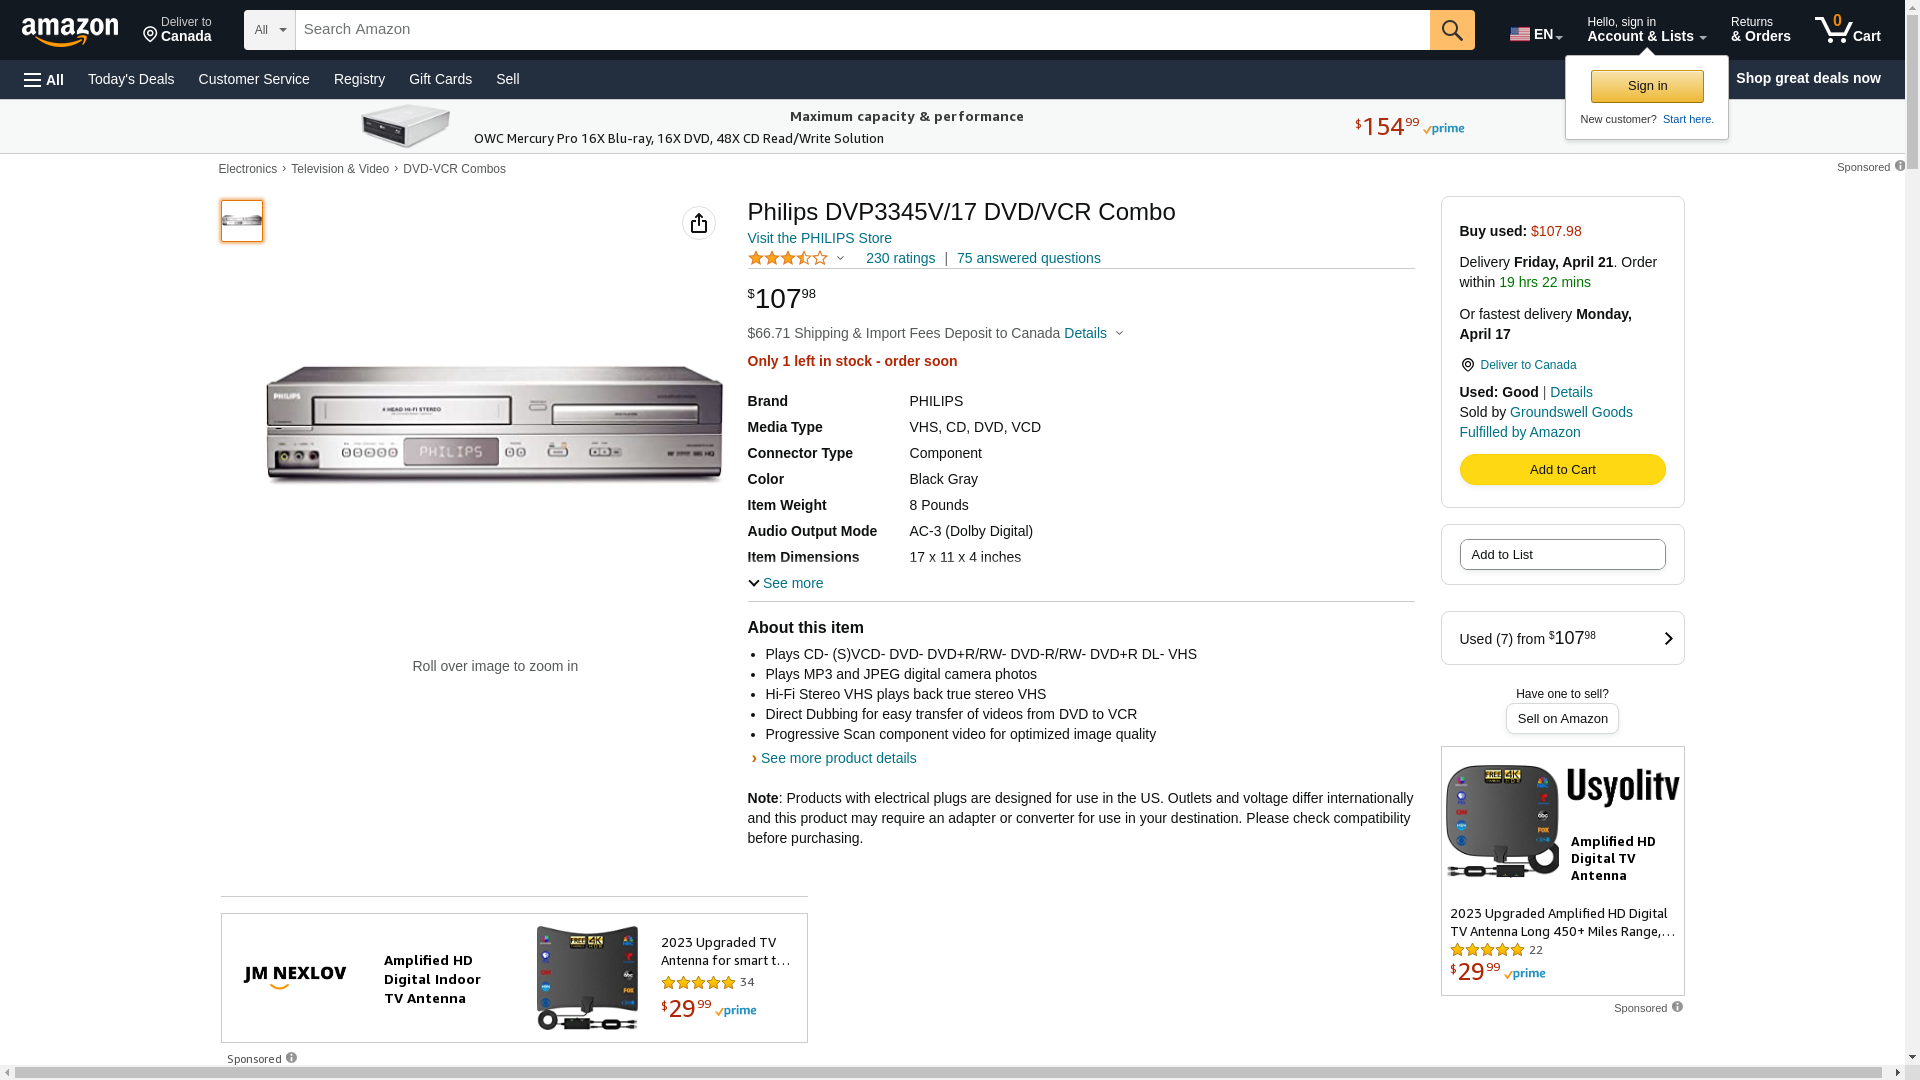Open Gift Cards
The image size is (1920, 1080).
[x=440, y=79]
